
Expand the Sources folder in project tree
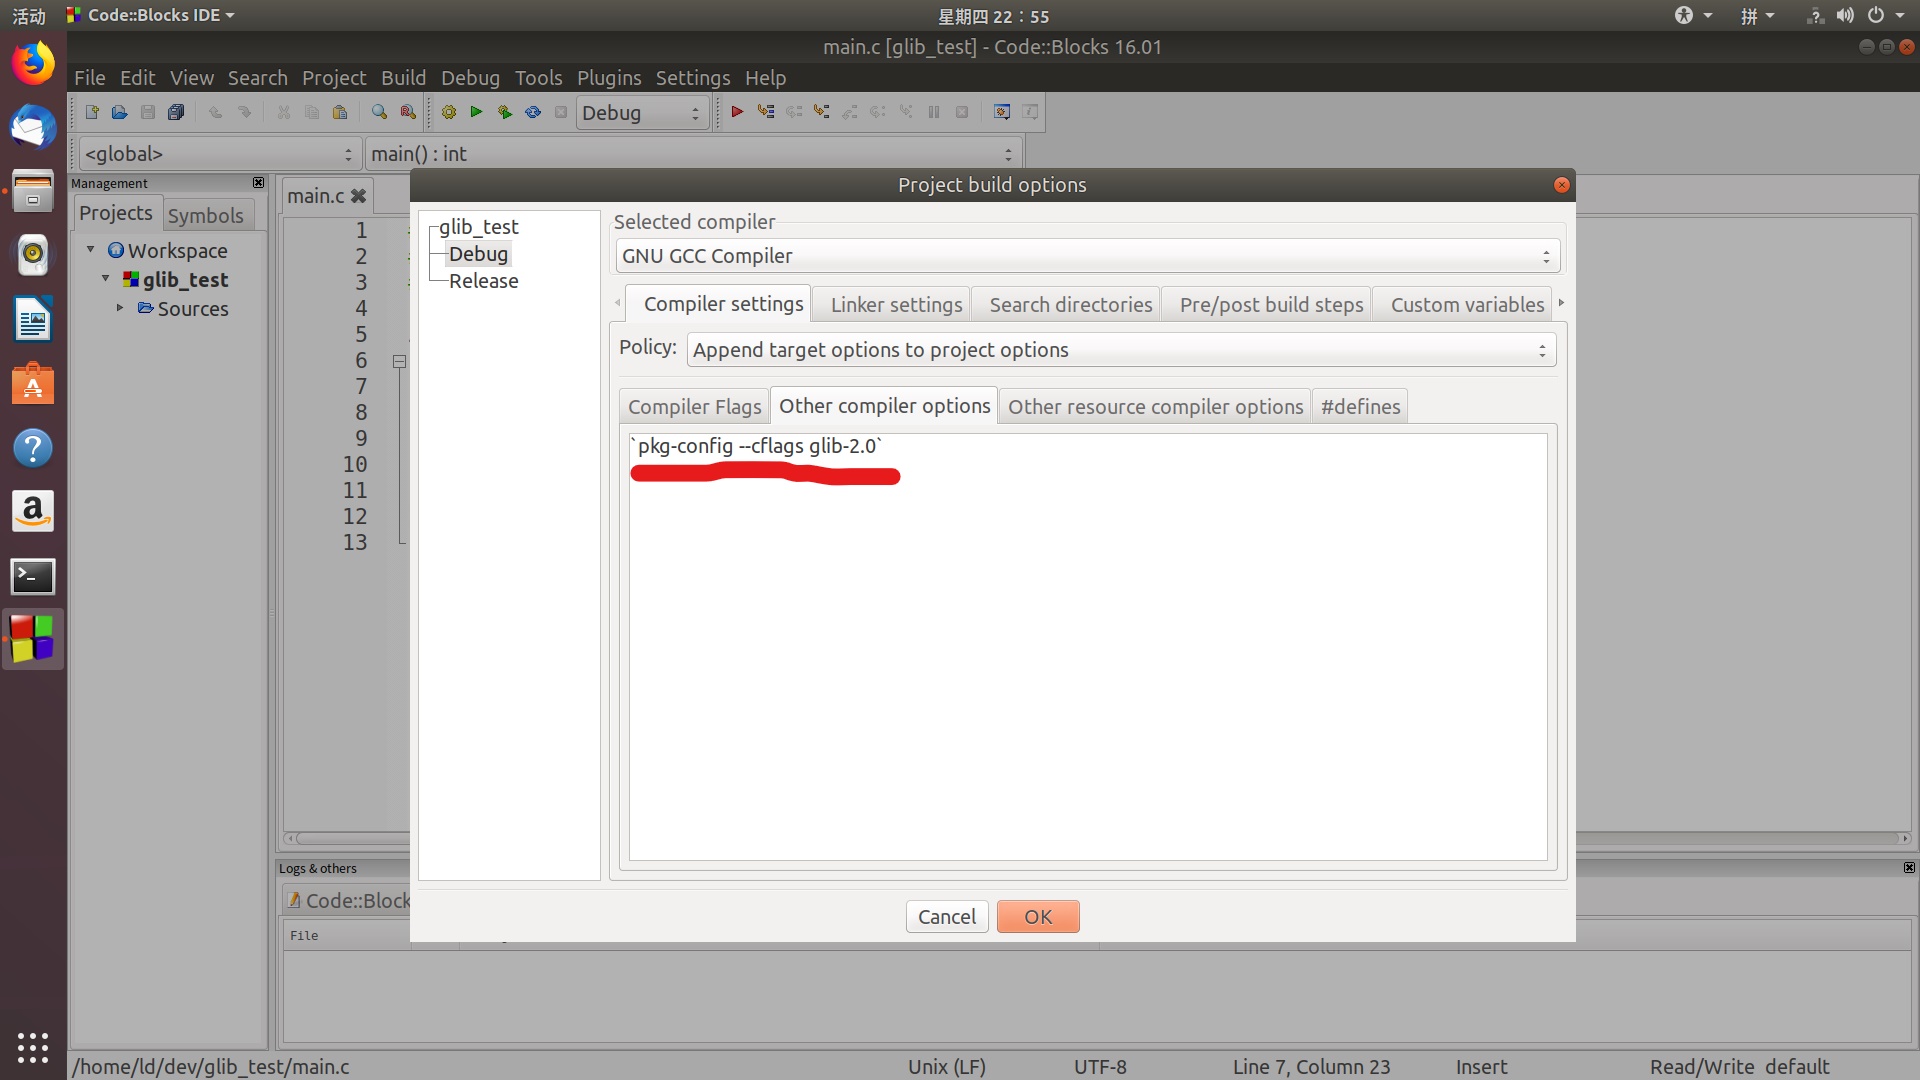(120, 308)
